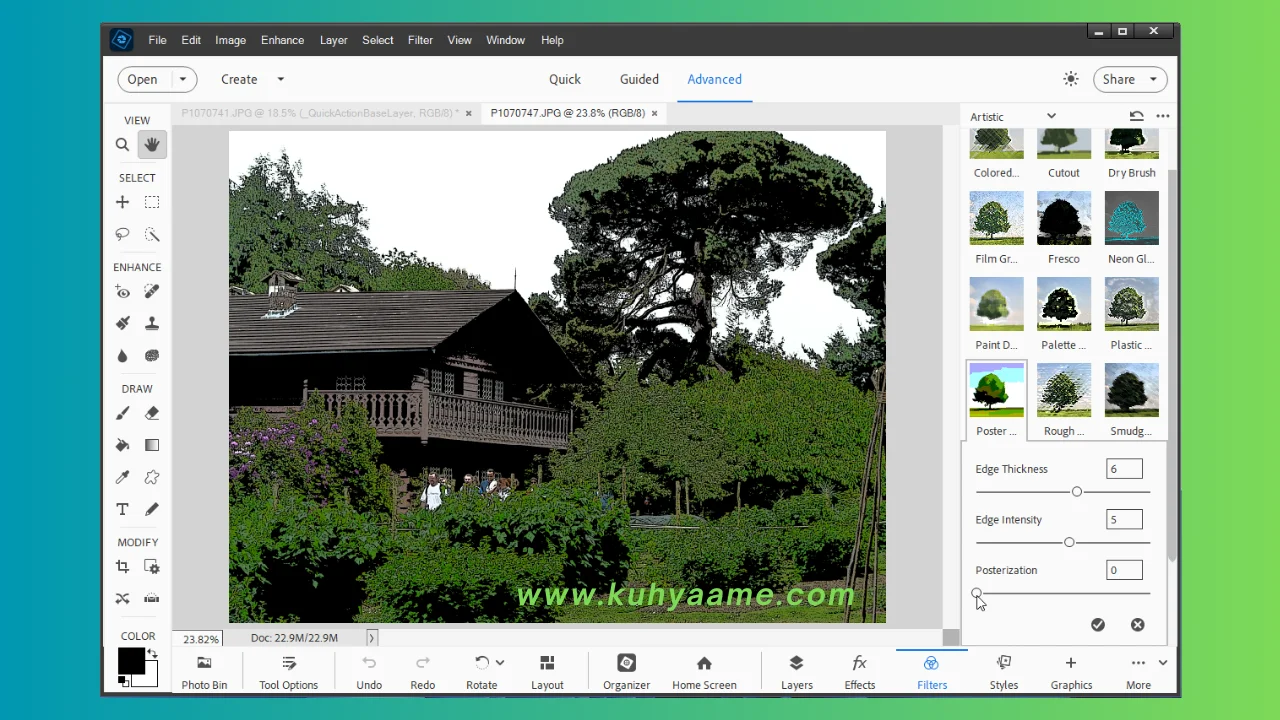
Task: Select the Paint Bucket tool
Action: (x=122, y=445)
